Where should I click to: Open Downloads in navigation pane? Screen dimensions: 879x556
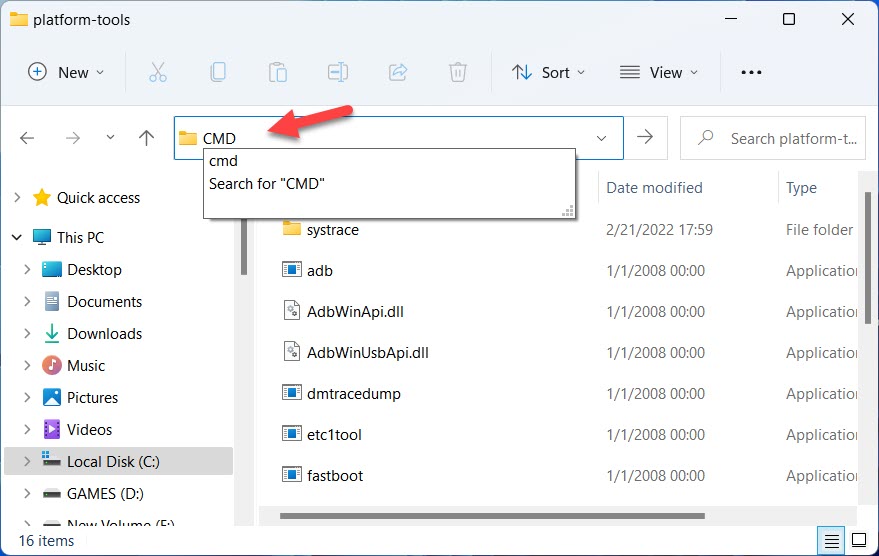(105, 333)
